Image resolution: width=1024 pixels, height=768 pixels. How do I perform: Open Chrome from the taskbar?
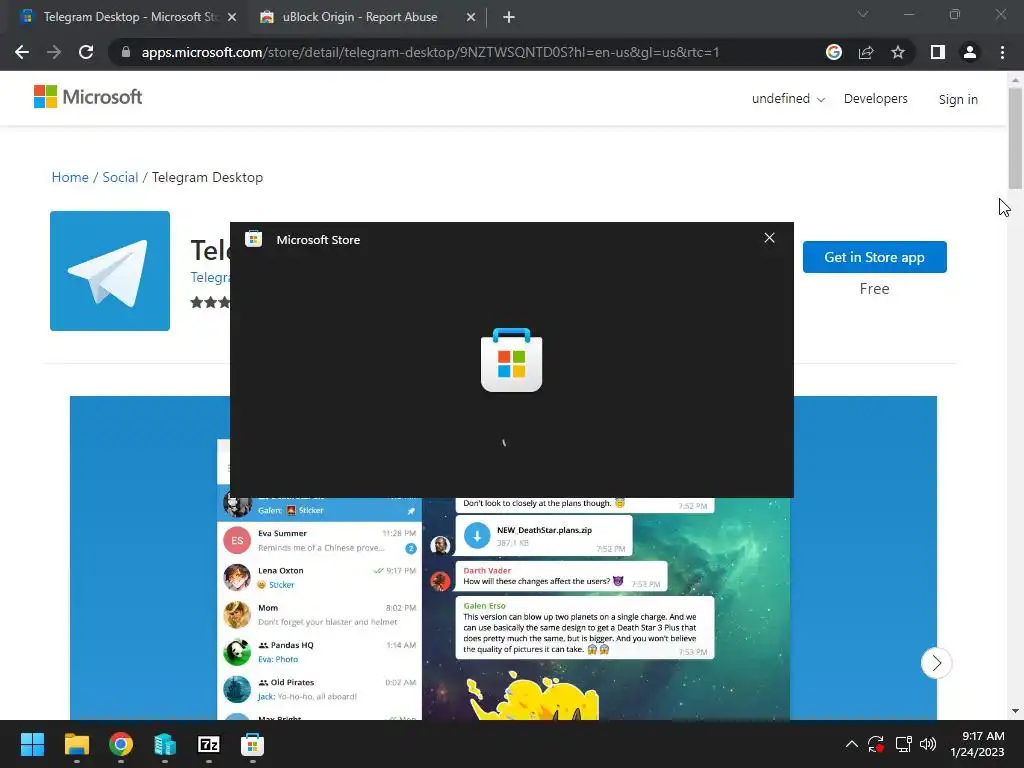[x=121, y=744]
